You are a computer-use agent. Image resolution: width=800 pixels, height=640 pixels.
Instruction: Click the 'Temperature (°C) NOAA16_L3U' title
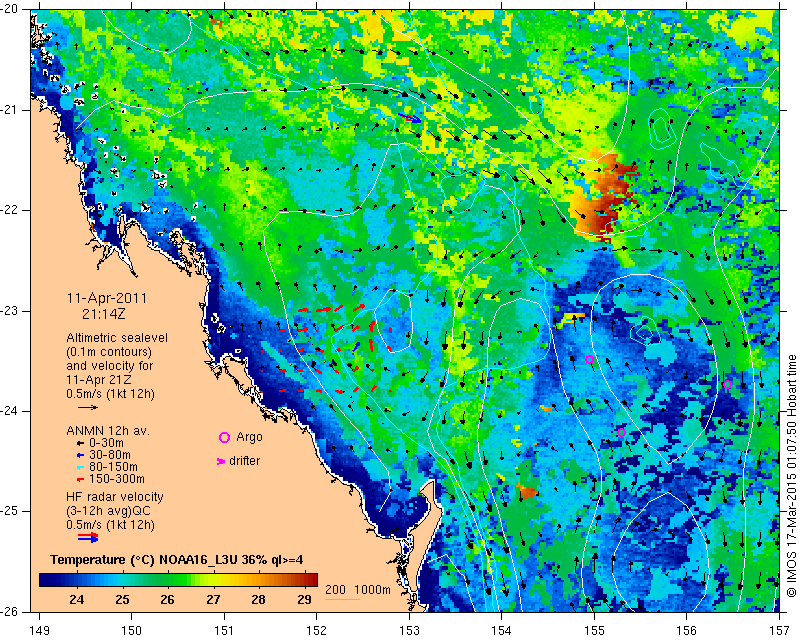(144, 560)
